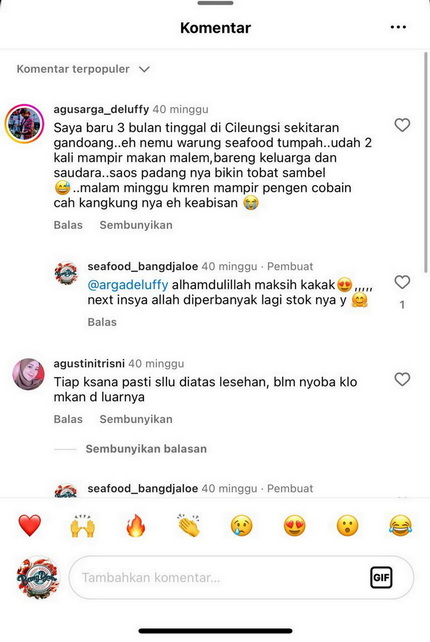Open the GIF picker button
Viewport: 430px width, 642px height.
(381, 577)
